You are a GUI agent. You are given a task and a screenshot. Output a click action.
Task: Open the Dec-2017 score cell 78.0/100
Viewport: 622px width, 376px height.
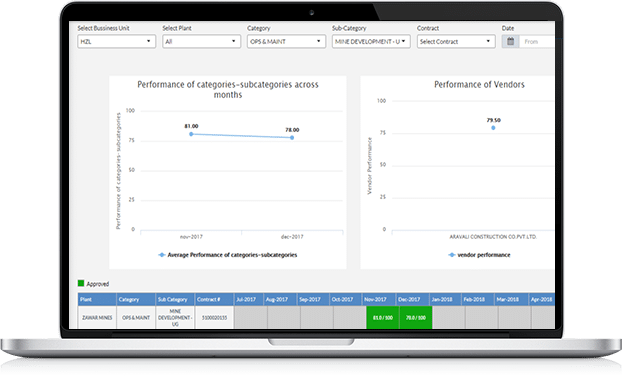point(416,317)
